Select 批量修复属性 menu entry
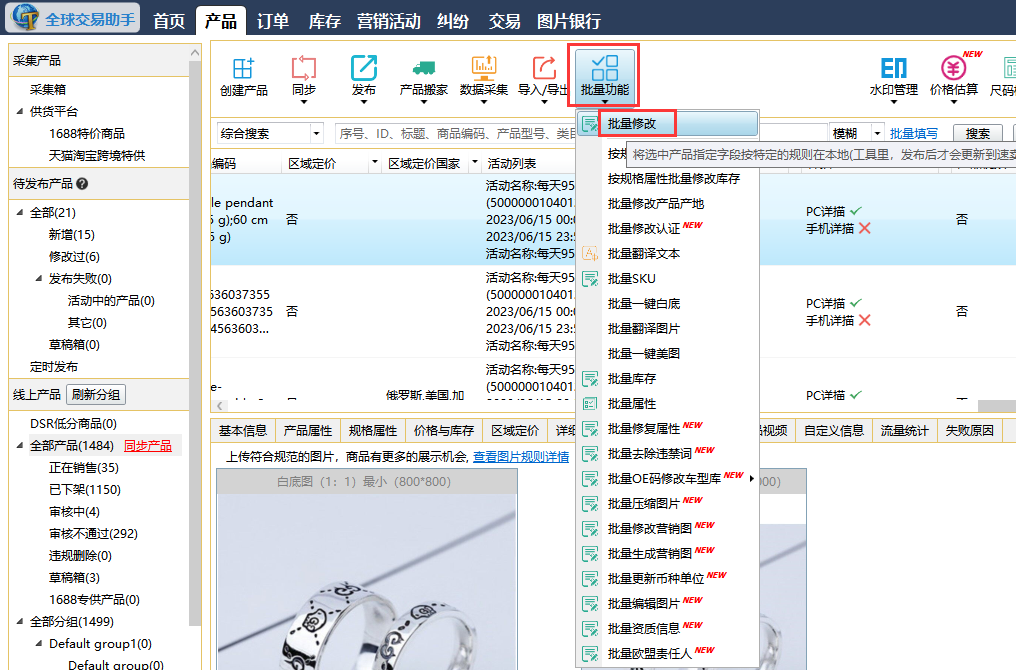This screenshot has width=1016, height=670. pyautogui.click(x=643, y=429)
